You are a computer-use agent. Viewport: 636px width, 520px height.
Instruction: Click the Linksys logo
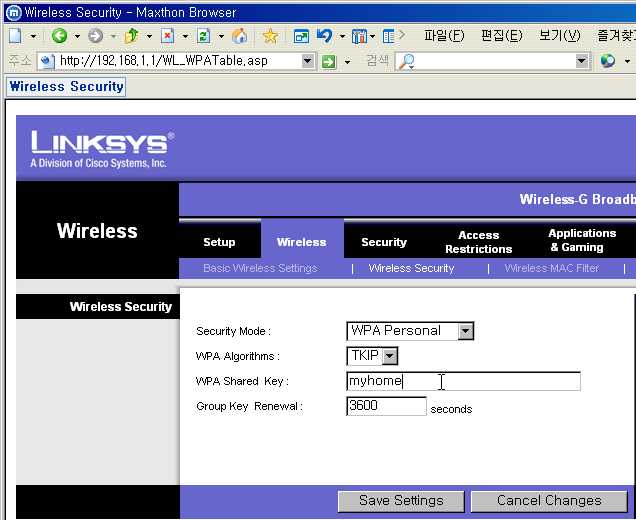coord(103,148)
